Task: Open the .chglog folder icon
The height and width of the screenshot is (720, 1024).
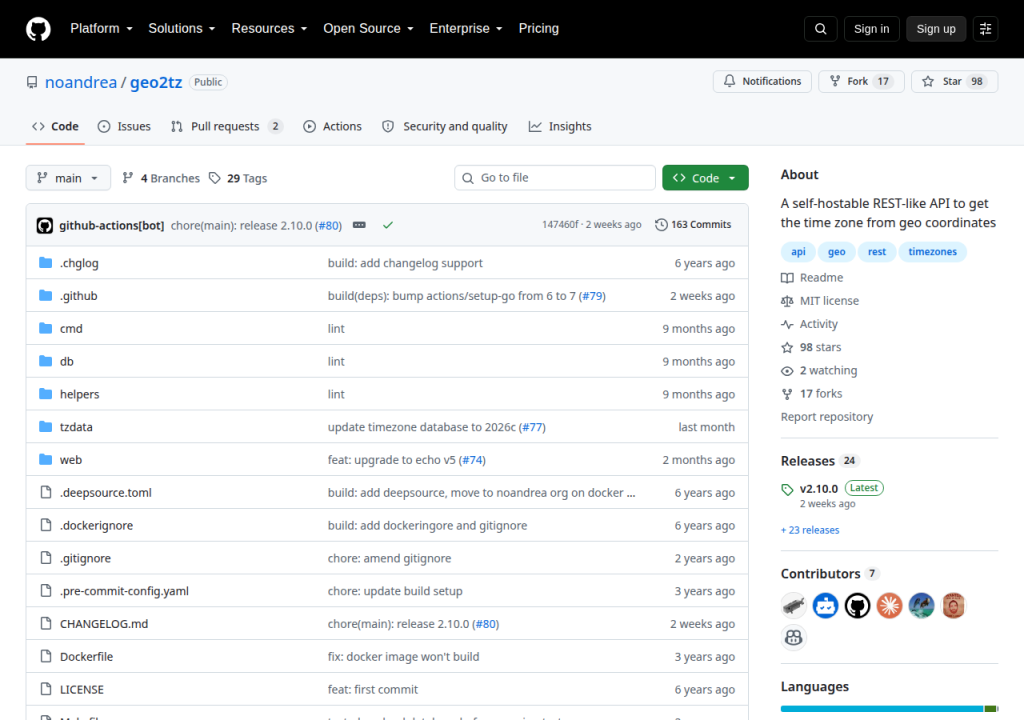Action: click(46, 263)
